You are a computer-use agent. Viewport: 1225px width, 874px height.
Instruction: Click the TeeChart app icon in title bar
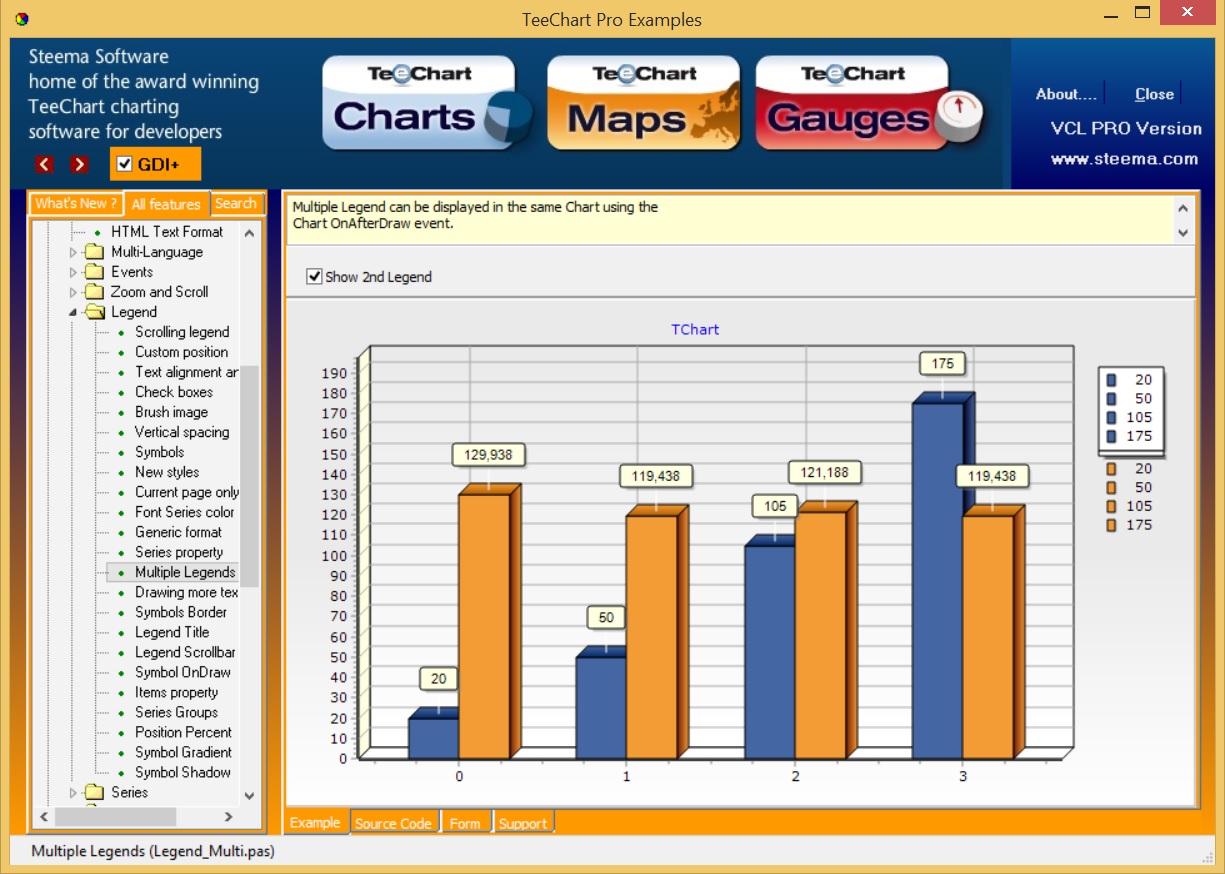pyautogui.click(x=22, y=19)
